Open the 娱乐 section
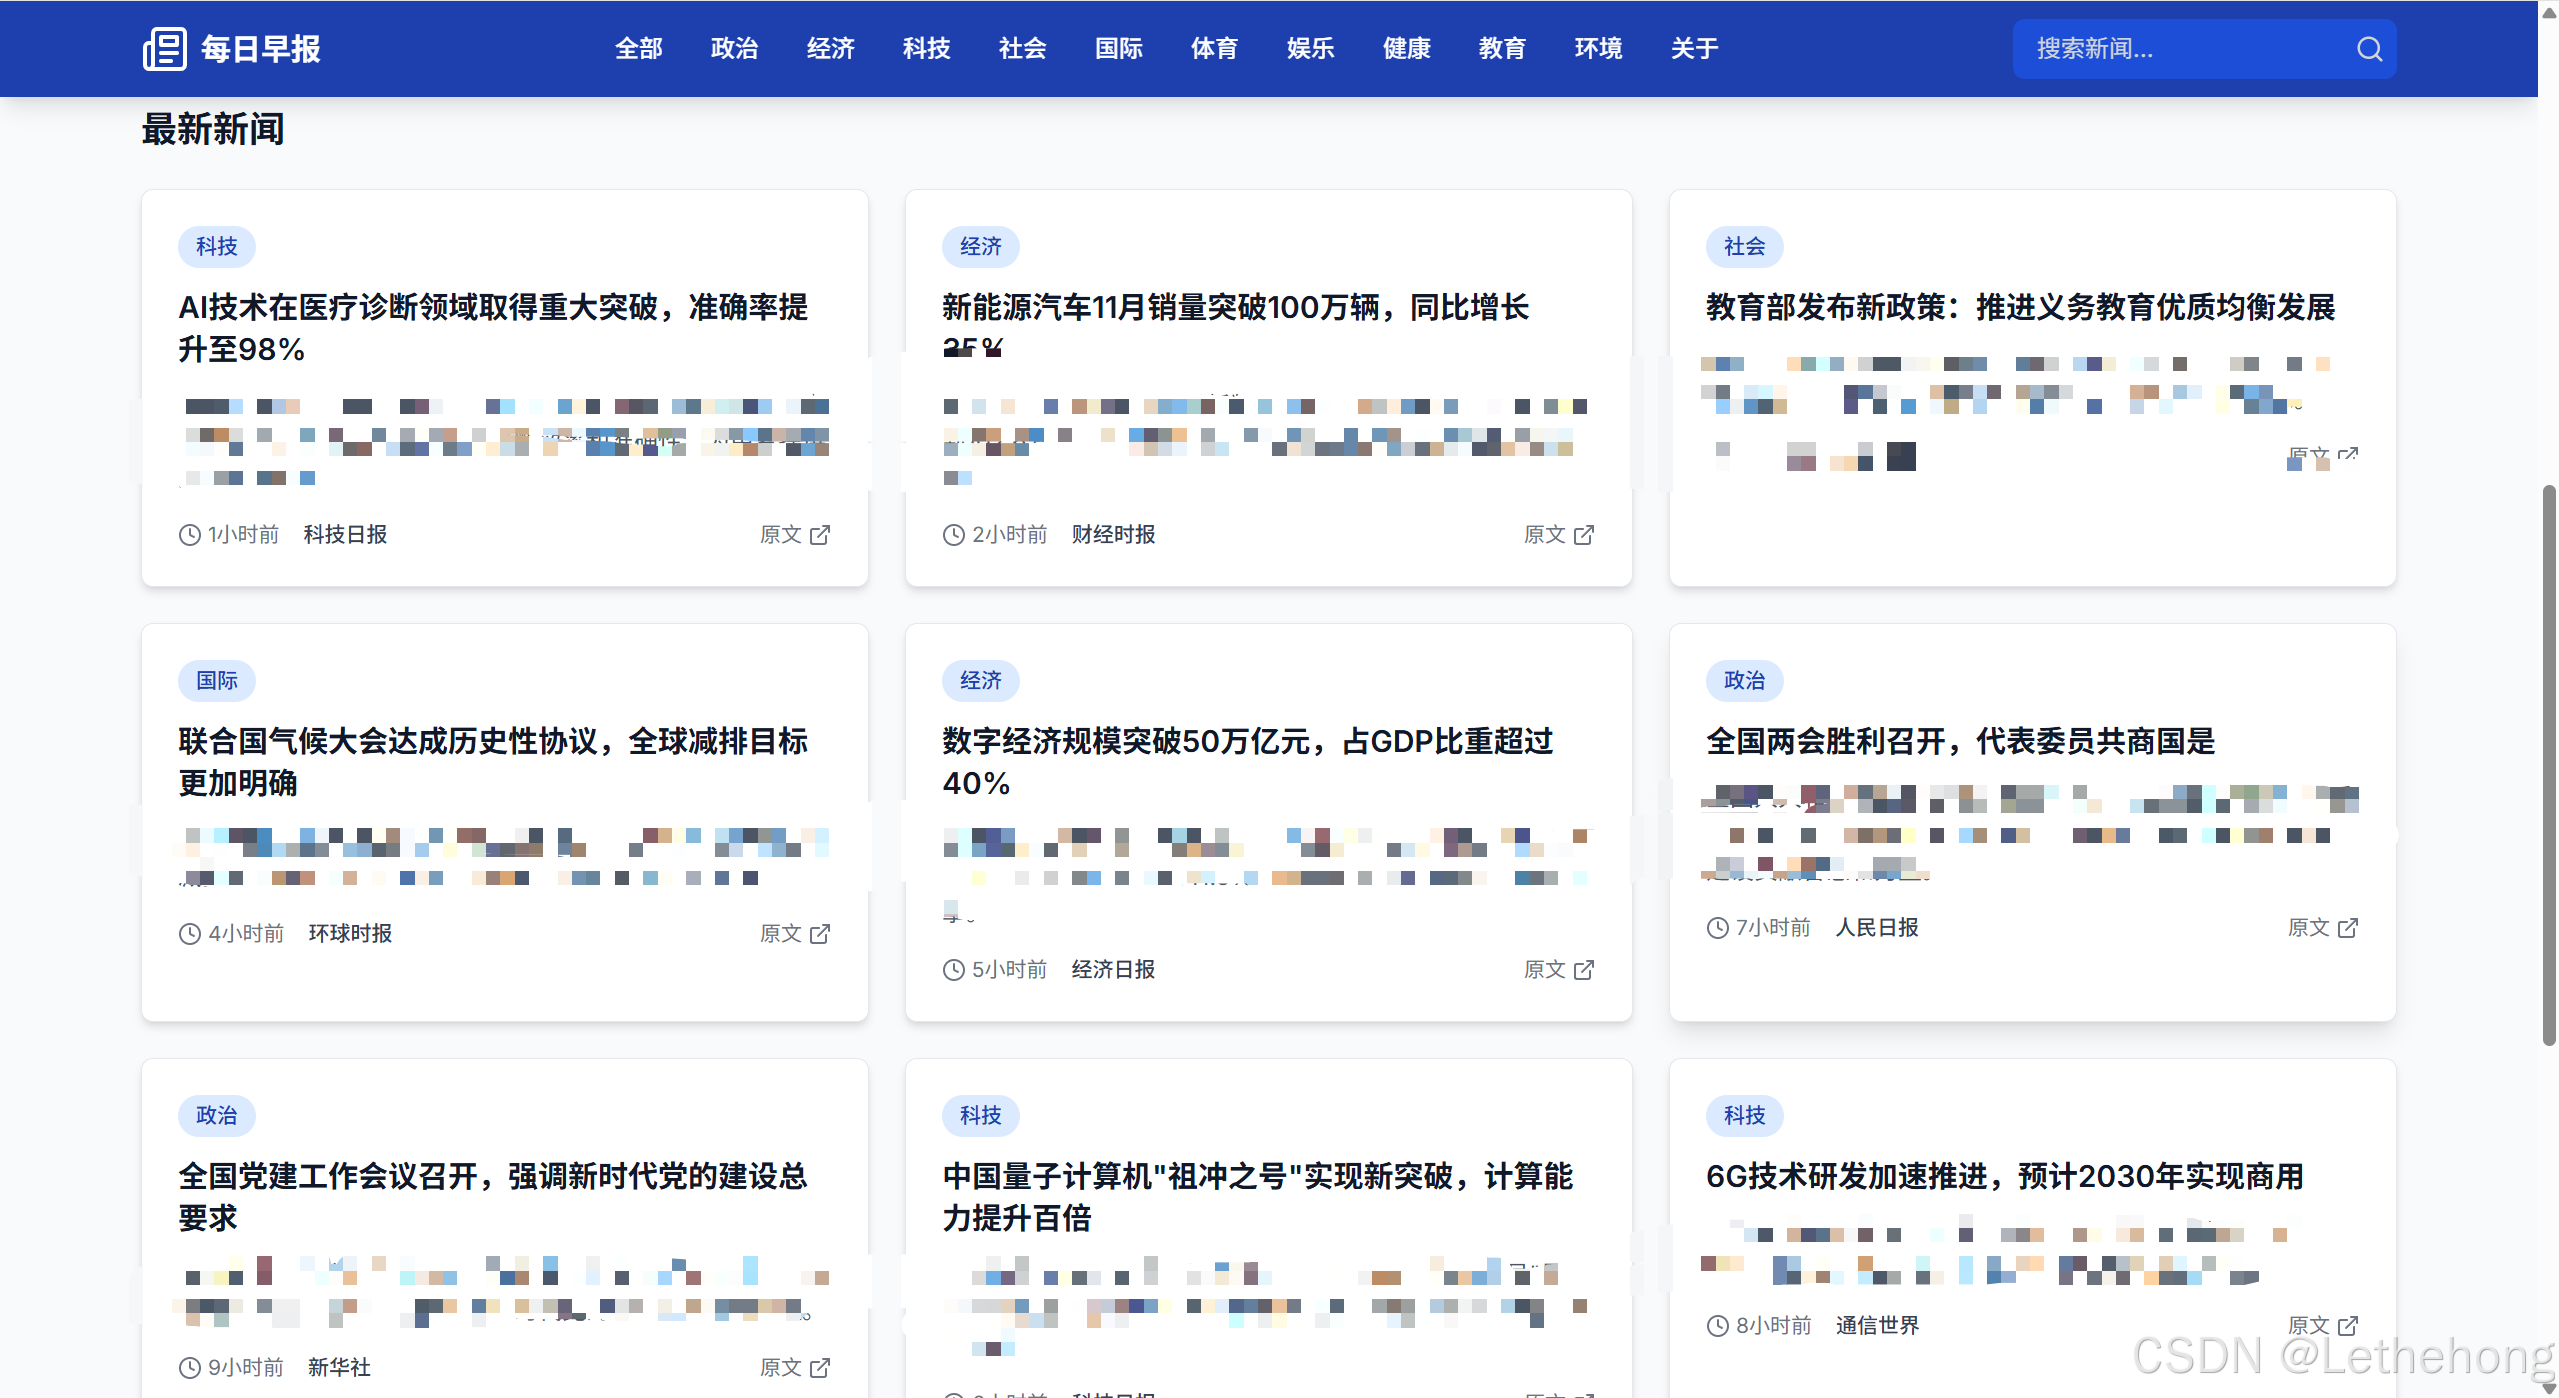The image size is (2559, 1398). click(1310, 48)
